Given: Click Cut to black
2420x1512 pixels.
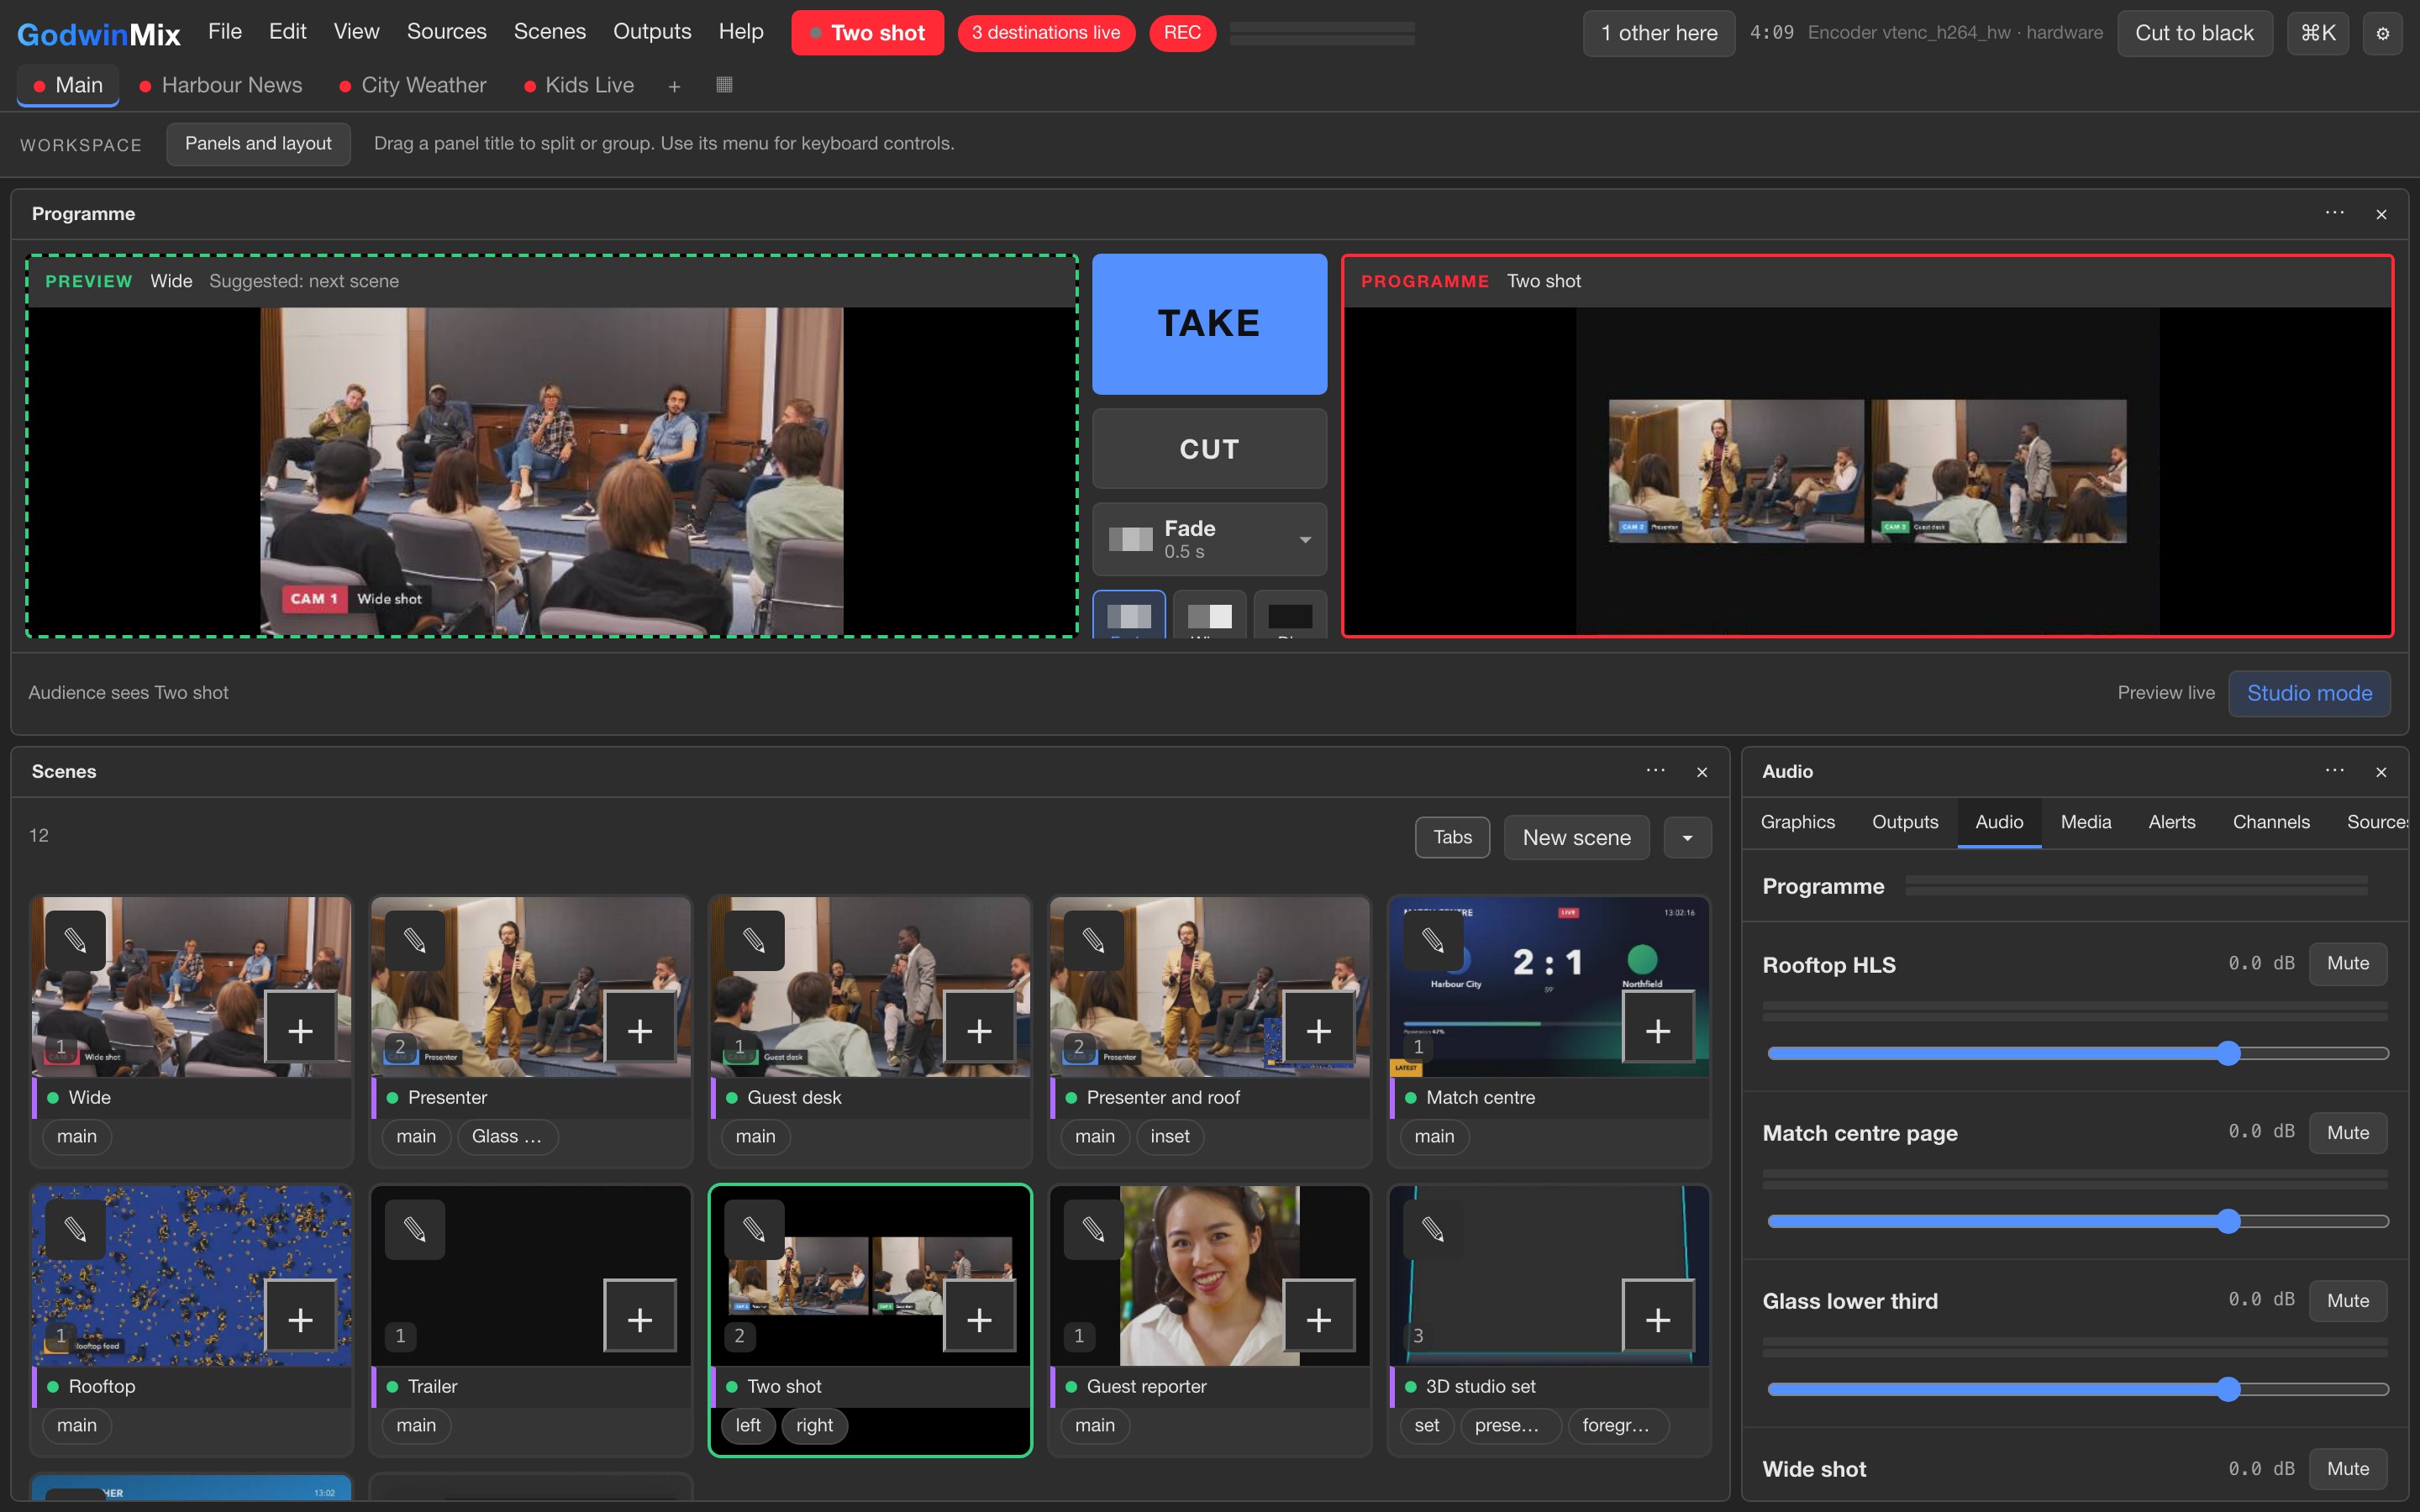Looking at the screenshot, I should pos(2194,33).
